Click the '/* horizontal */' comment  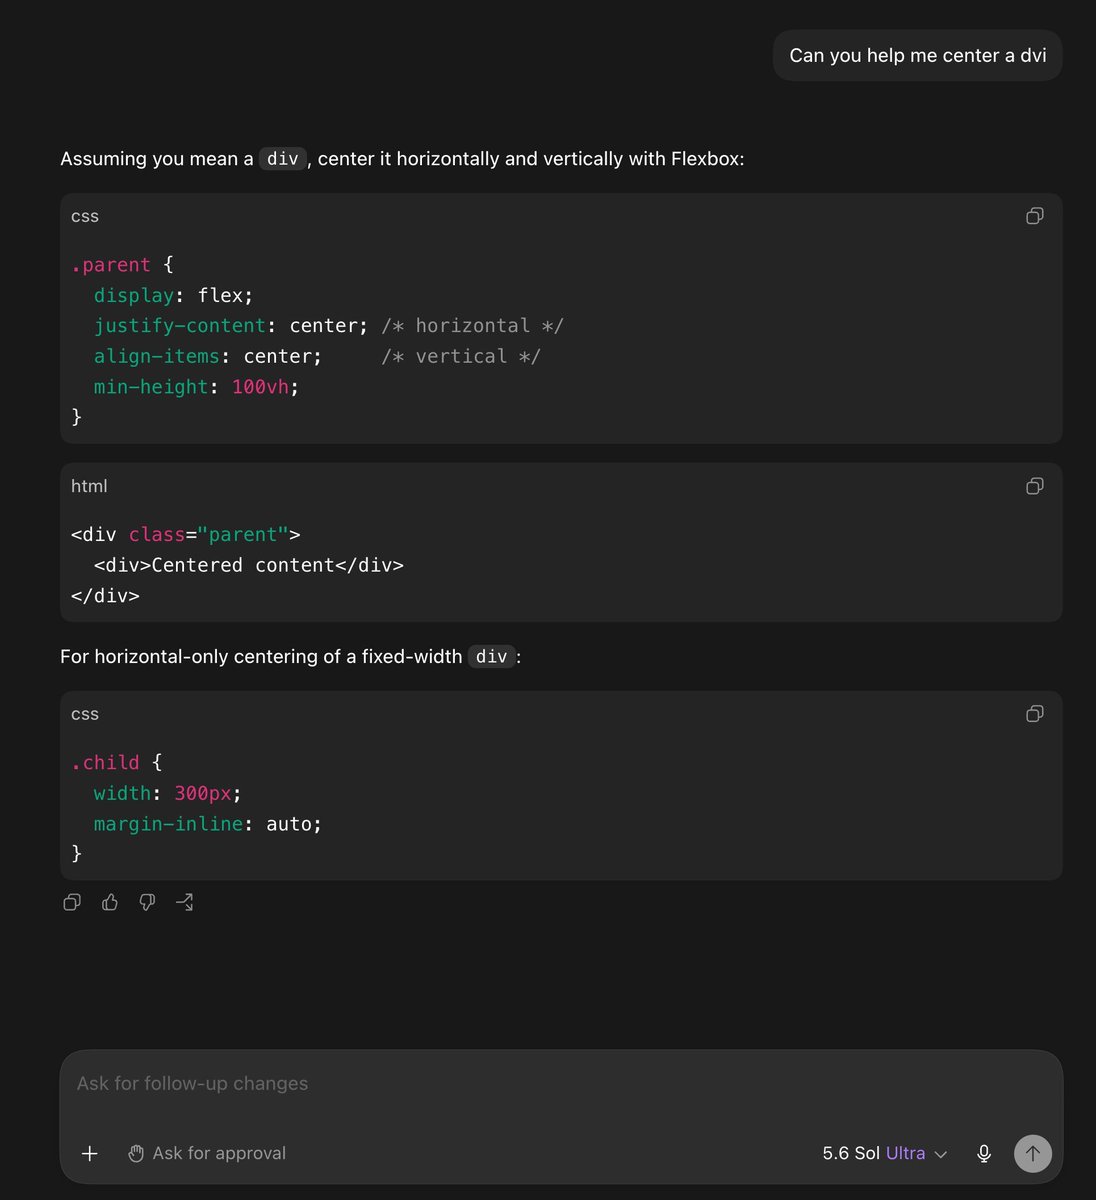[x=472, y=326]
